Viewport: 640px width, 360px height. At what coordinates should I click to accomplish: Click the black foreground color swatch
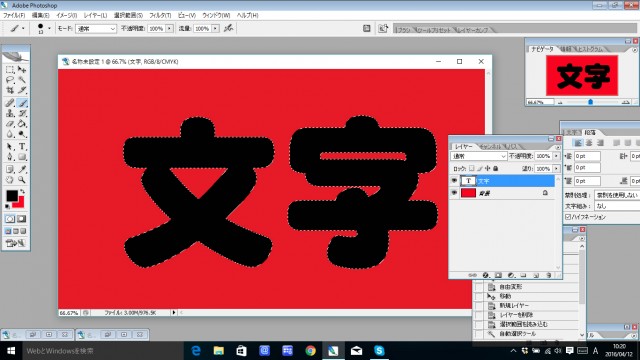click(11, 196)
